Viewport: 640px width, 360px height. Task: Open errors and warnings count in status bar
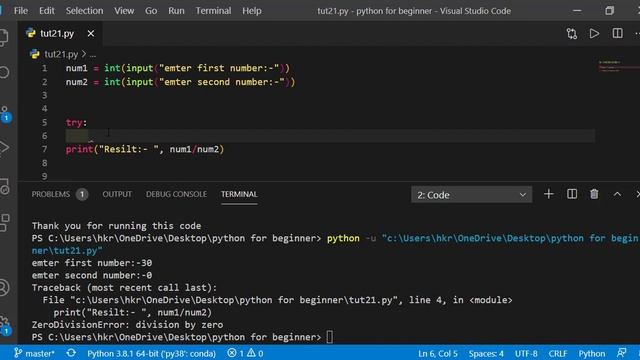[245, 353]
